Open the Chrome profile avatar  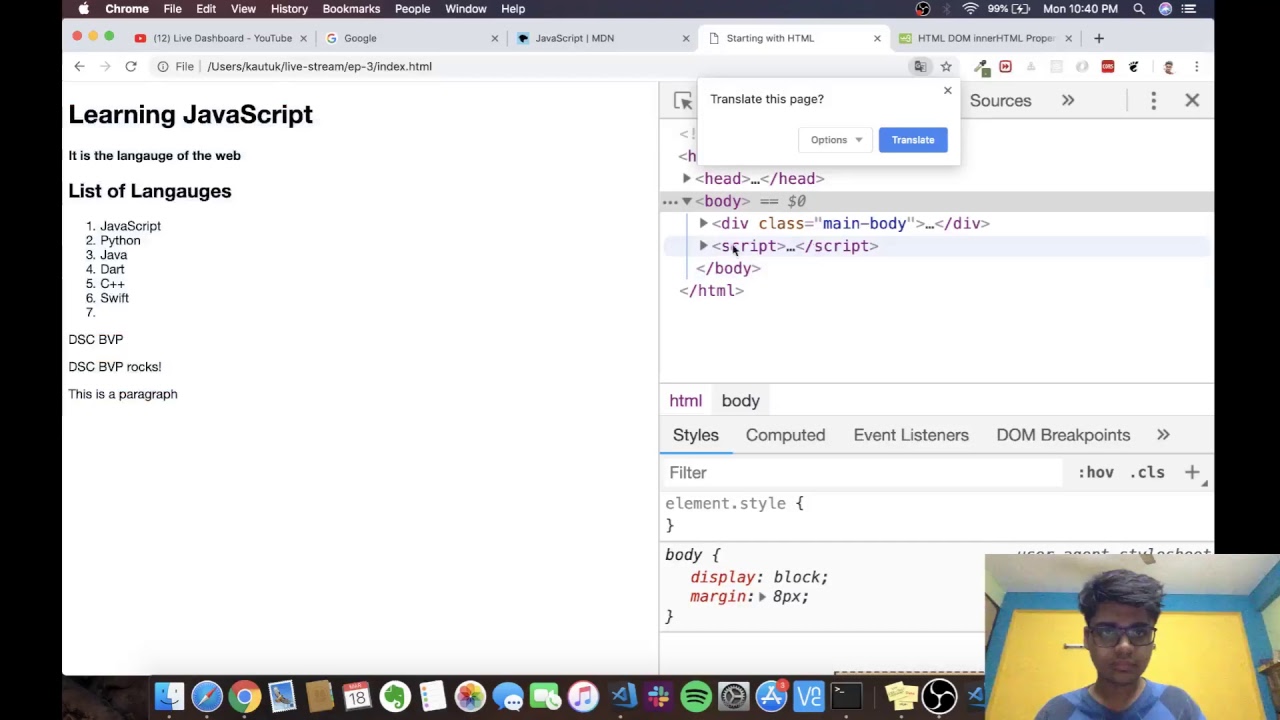(1169, 66)
